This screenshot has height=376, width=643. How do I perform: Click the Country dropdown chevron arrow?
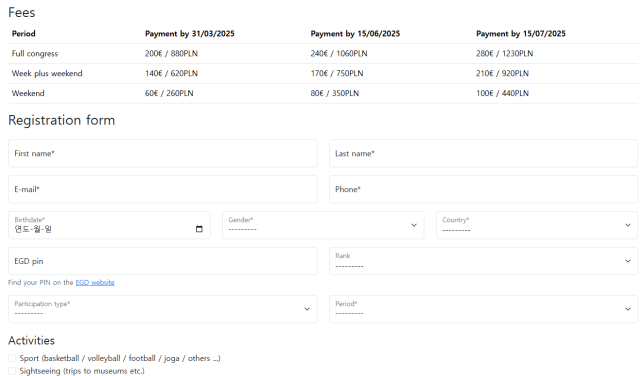(x=627, y=225)
